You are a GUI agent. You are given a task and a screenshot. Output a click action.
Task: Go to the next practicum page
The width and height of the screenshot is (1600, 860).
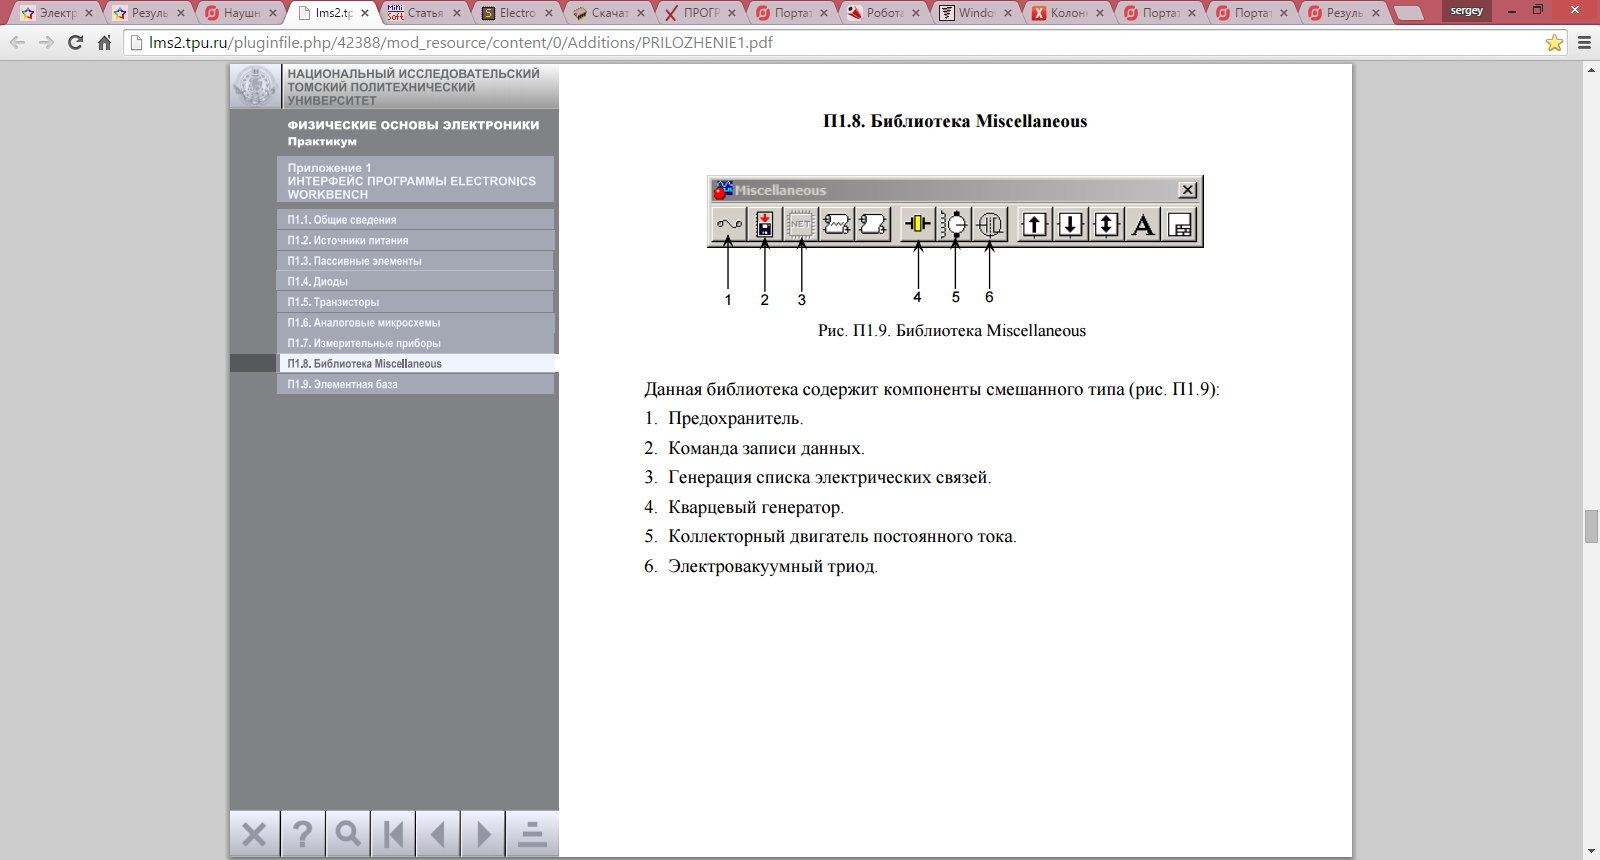pos(484,834)
